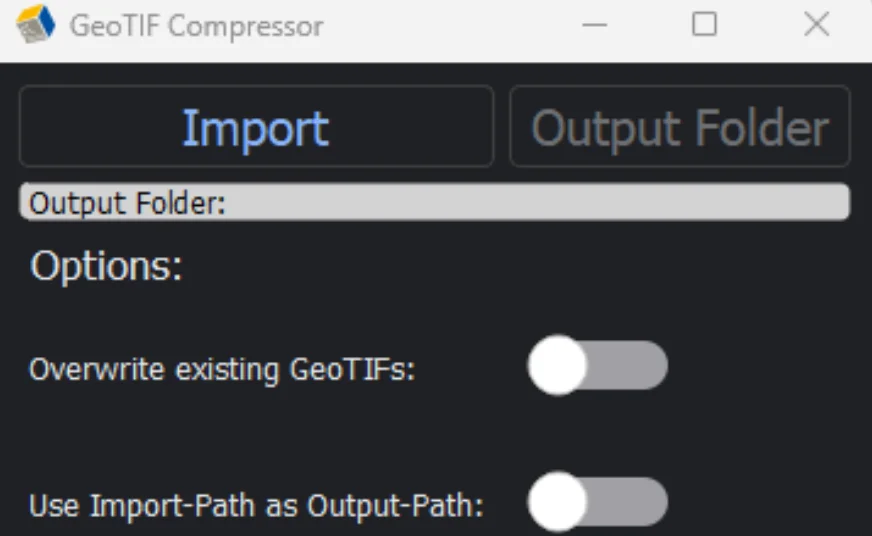
Task: Click the gray track of Import-Path toggle
Action: click(x=635, y=502)
